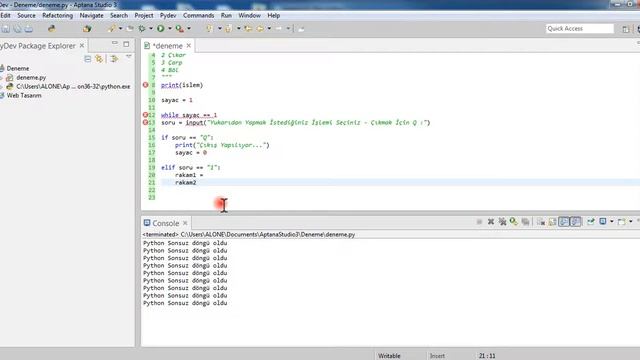Collapse all in PyDev Package Explorer

click(87, 59)
